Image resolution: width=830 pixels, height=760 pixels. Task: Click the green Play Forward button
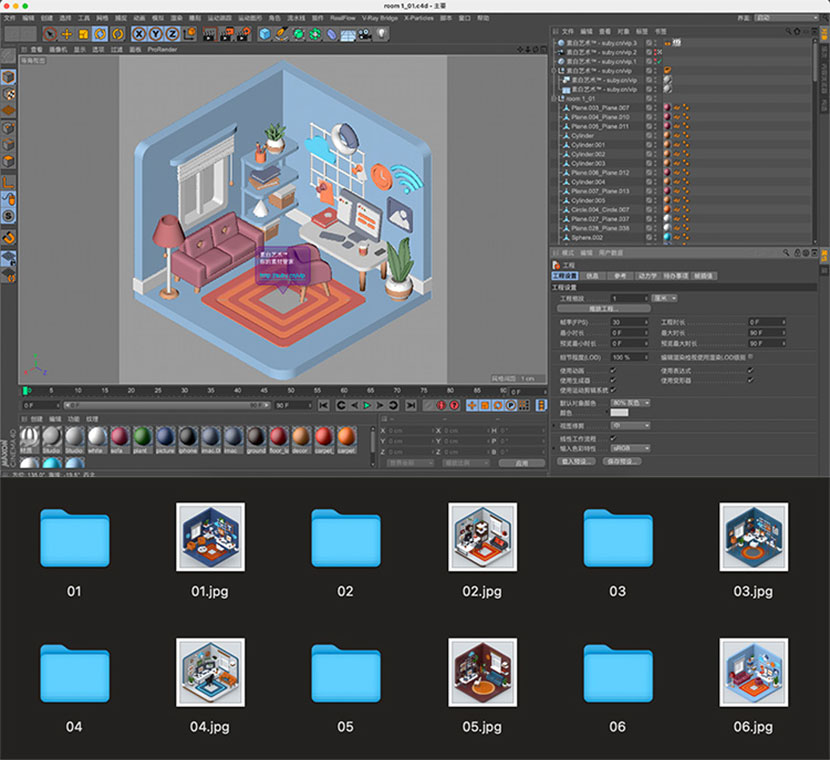367,405
